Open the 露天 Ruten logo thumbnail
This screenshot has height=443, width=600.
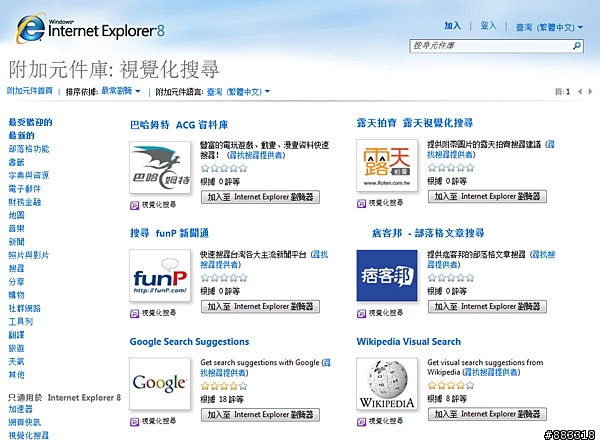pyautogui.click(x=387, y=165)
